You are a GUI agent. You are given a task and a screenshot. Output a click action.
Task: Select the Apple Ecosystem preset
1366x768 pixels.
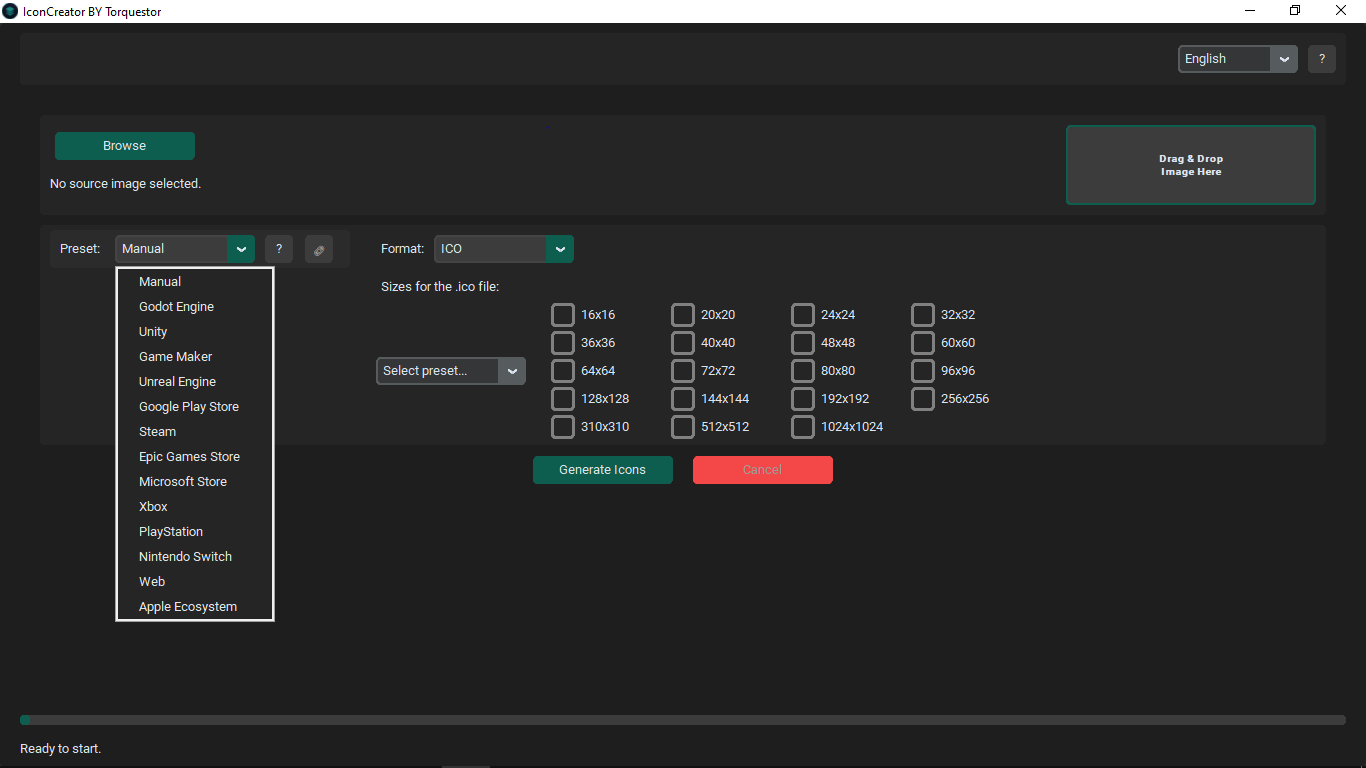point(195,607)
